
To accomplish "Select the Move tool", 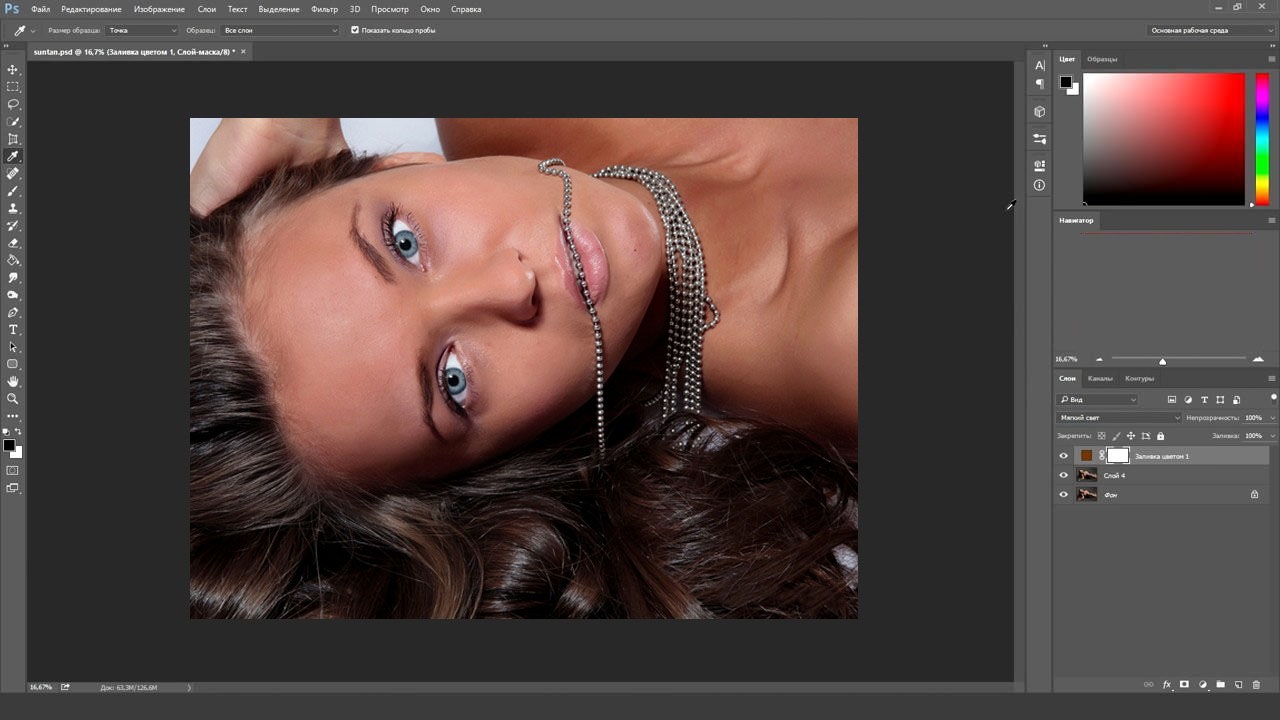I will [13, 70].
